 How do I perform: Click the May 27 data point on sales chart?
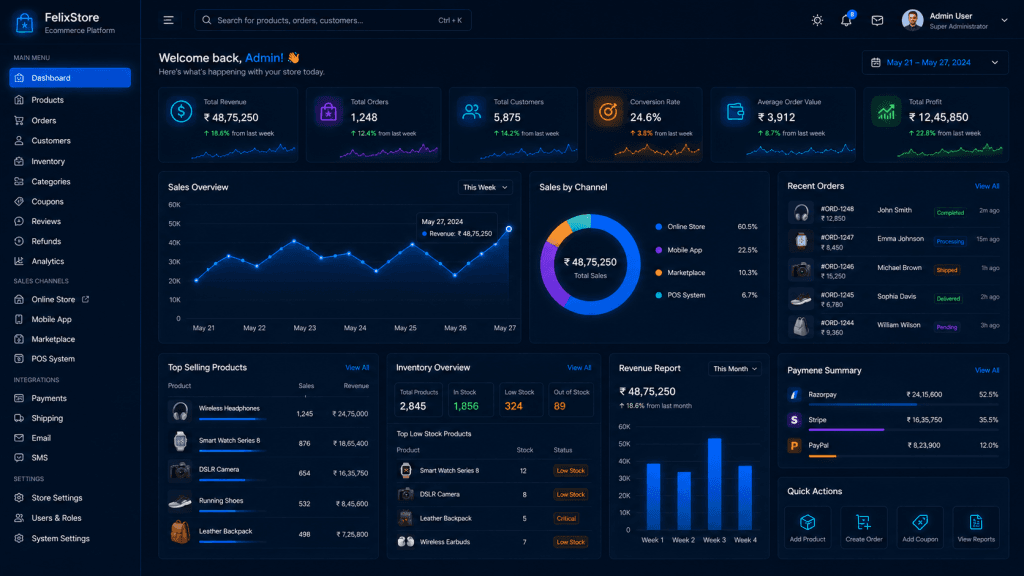(509, 229)
